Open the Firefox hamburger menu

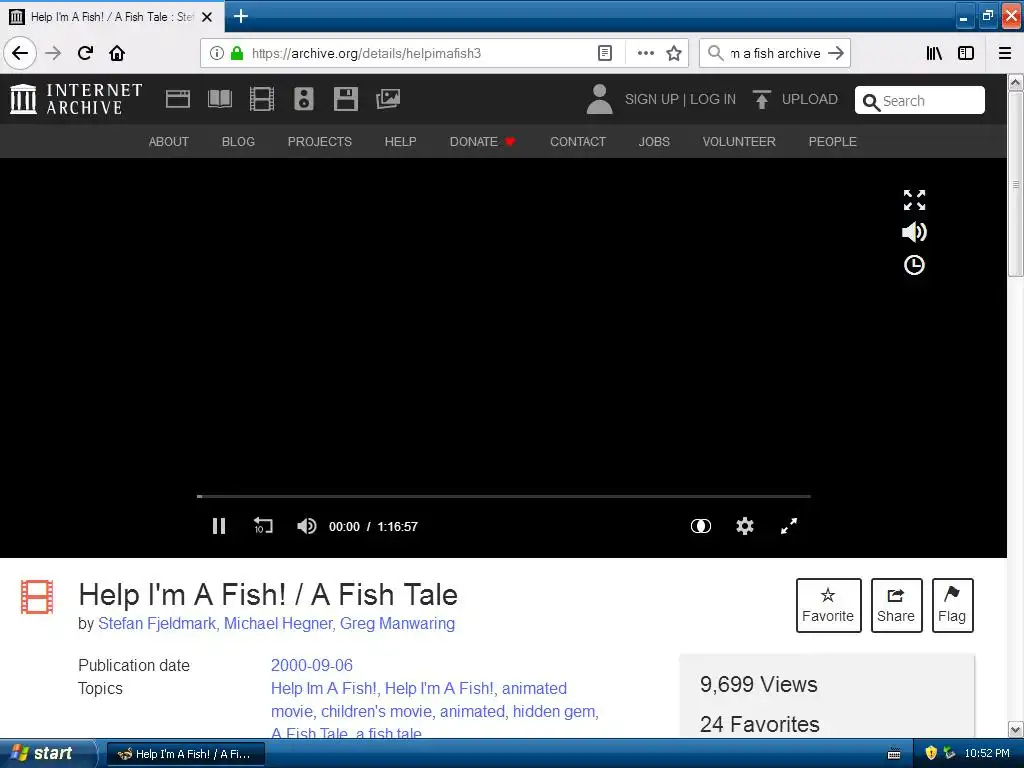[1005, 53]
